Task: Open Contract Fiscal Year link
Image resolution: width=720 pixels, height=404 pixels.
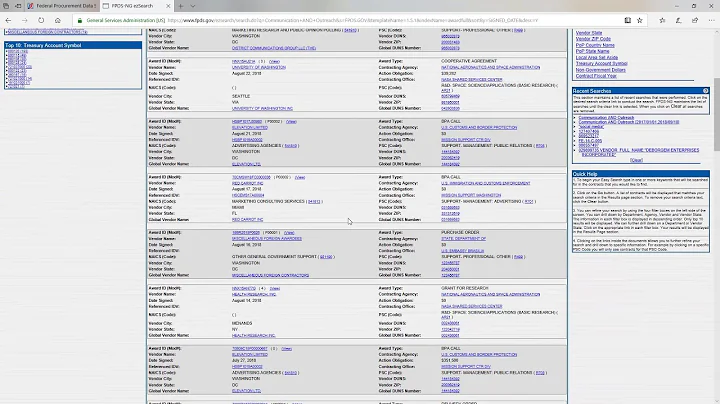Action: (x=596, y=76)
